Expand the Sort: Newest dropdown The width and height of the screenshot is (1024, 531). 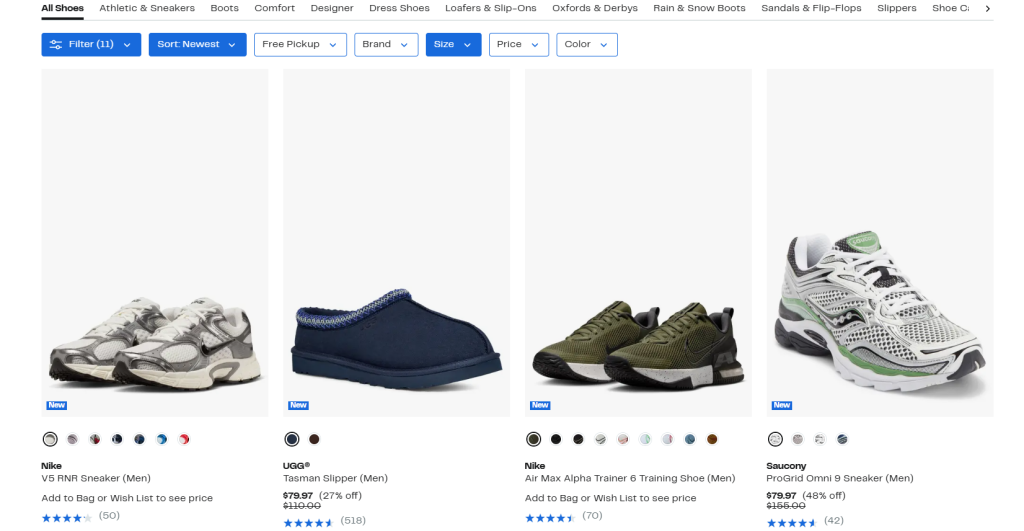coord(197,44)
